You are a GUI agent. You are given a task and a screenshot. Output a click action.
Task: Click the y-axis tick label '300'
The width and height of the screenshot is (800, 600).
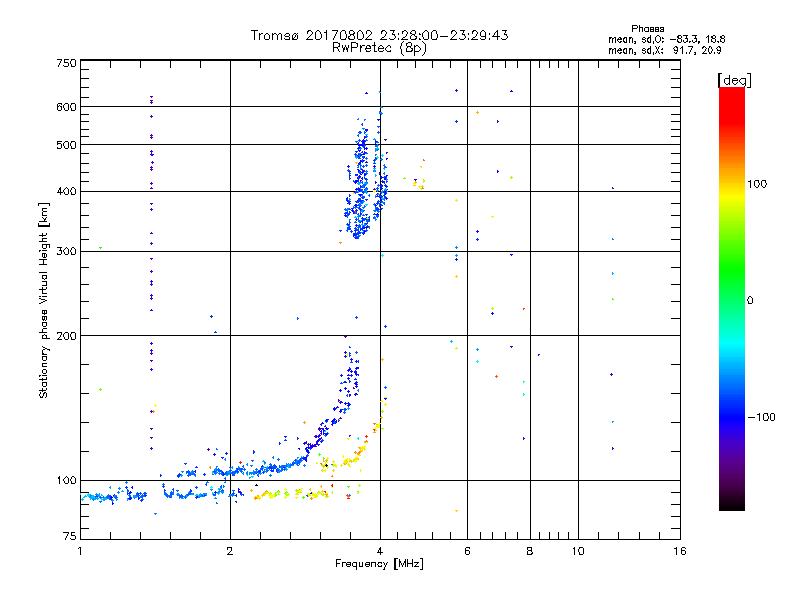click(x=66, y=251)
